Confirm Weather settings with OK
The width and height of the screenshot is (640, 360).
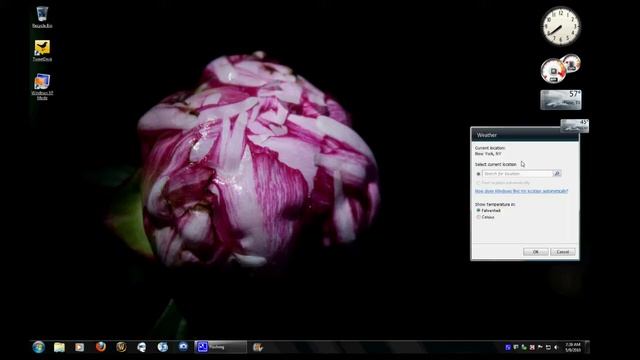536,252
